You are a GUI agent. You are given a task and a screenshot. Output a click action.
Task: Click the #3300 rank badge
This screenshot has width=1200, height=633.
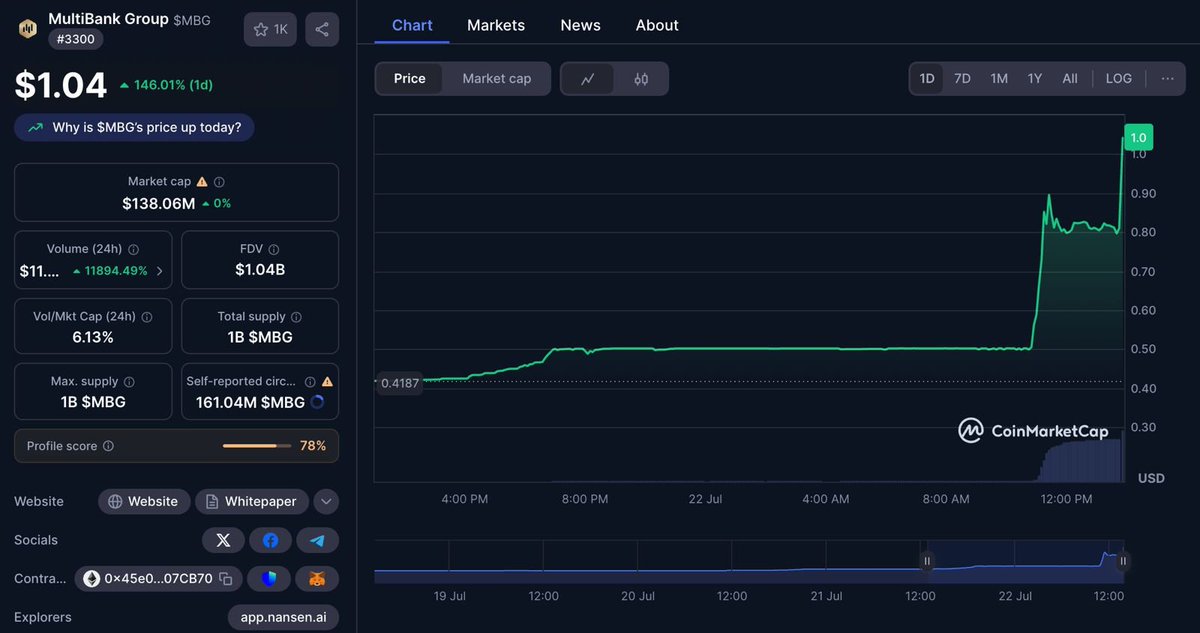pyautogui.click(x=75, y=40)
